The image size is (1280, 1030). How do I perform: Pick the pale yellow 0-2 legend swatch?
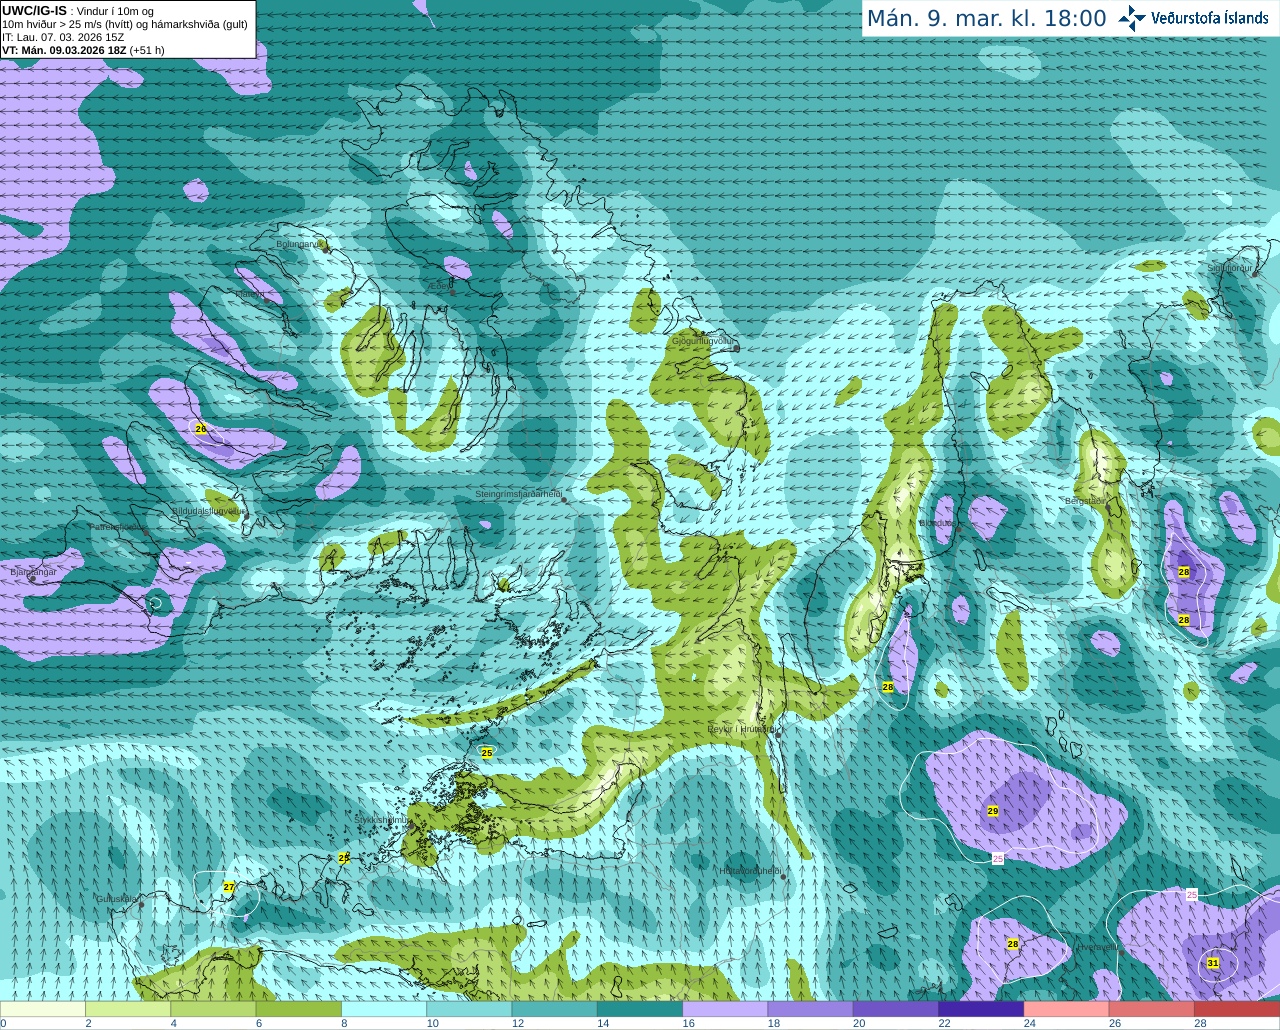pos(43,1009)
